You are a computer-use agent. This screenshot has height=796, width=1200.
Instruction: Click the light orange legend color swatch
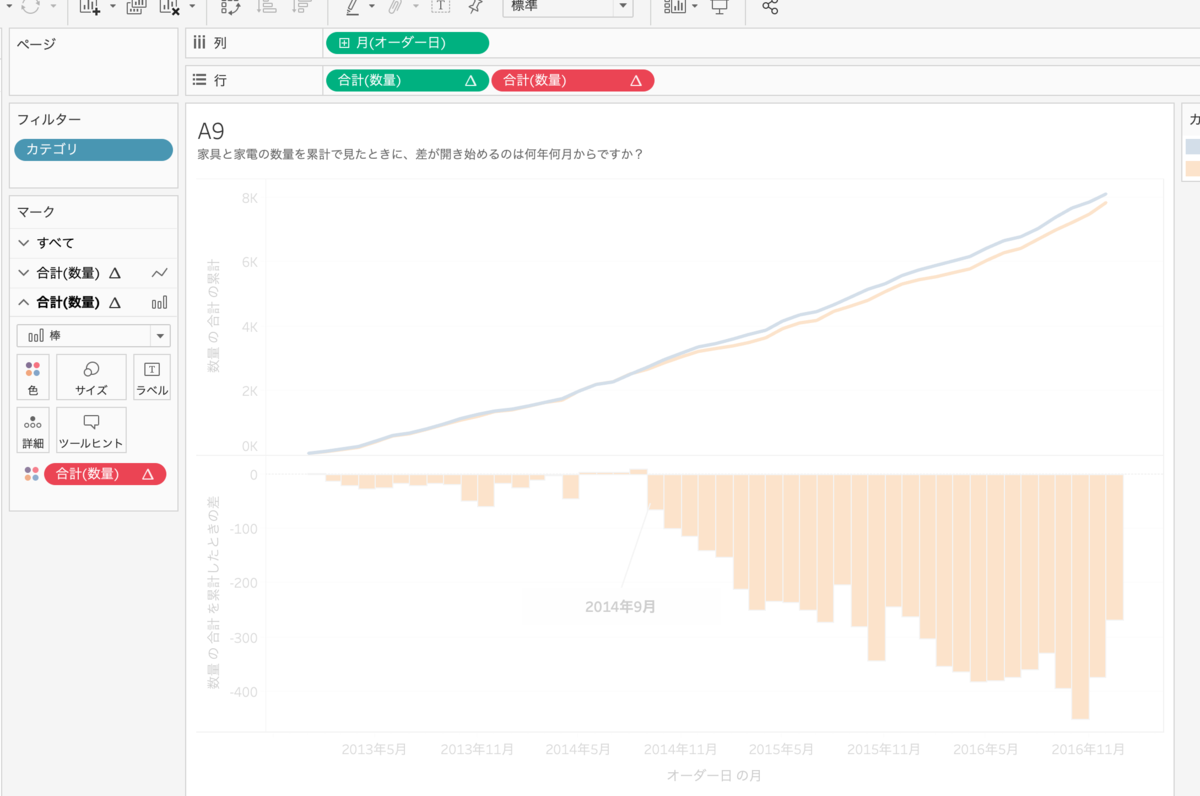(1193, 169)
